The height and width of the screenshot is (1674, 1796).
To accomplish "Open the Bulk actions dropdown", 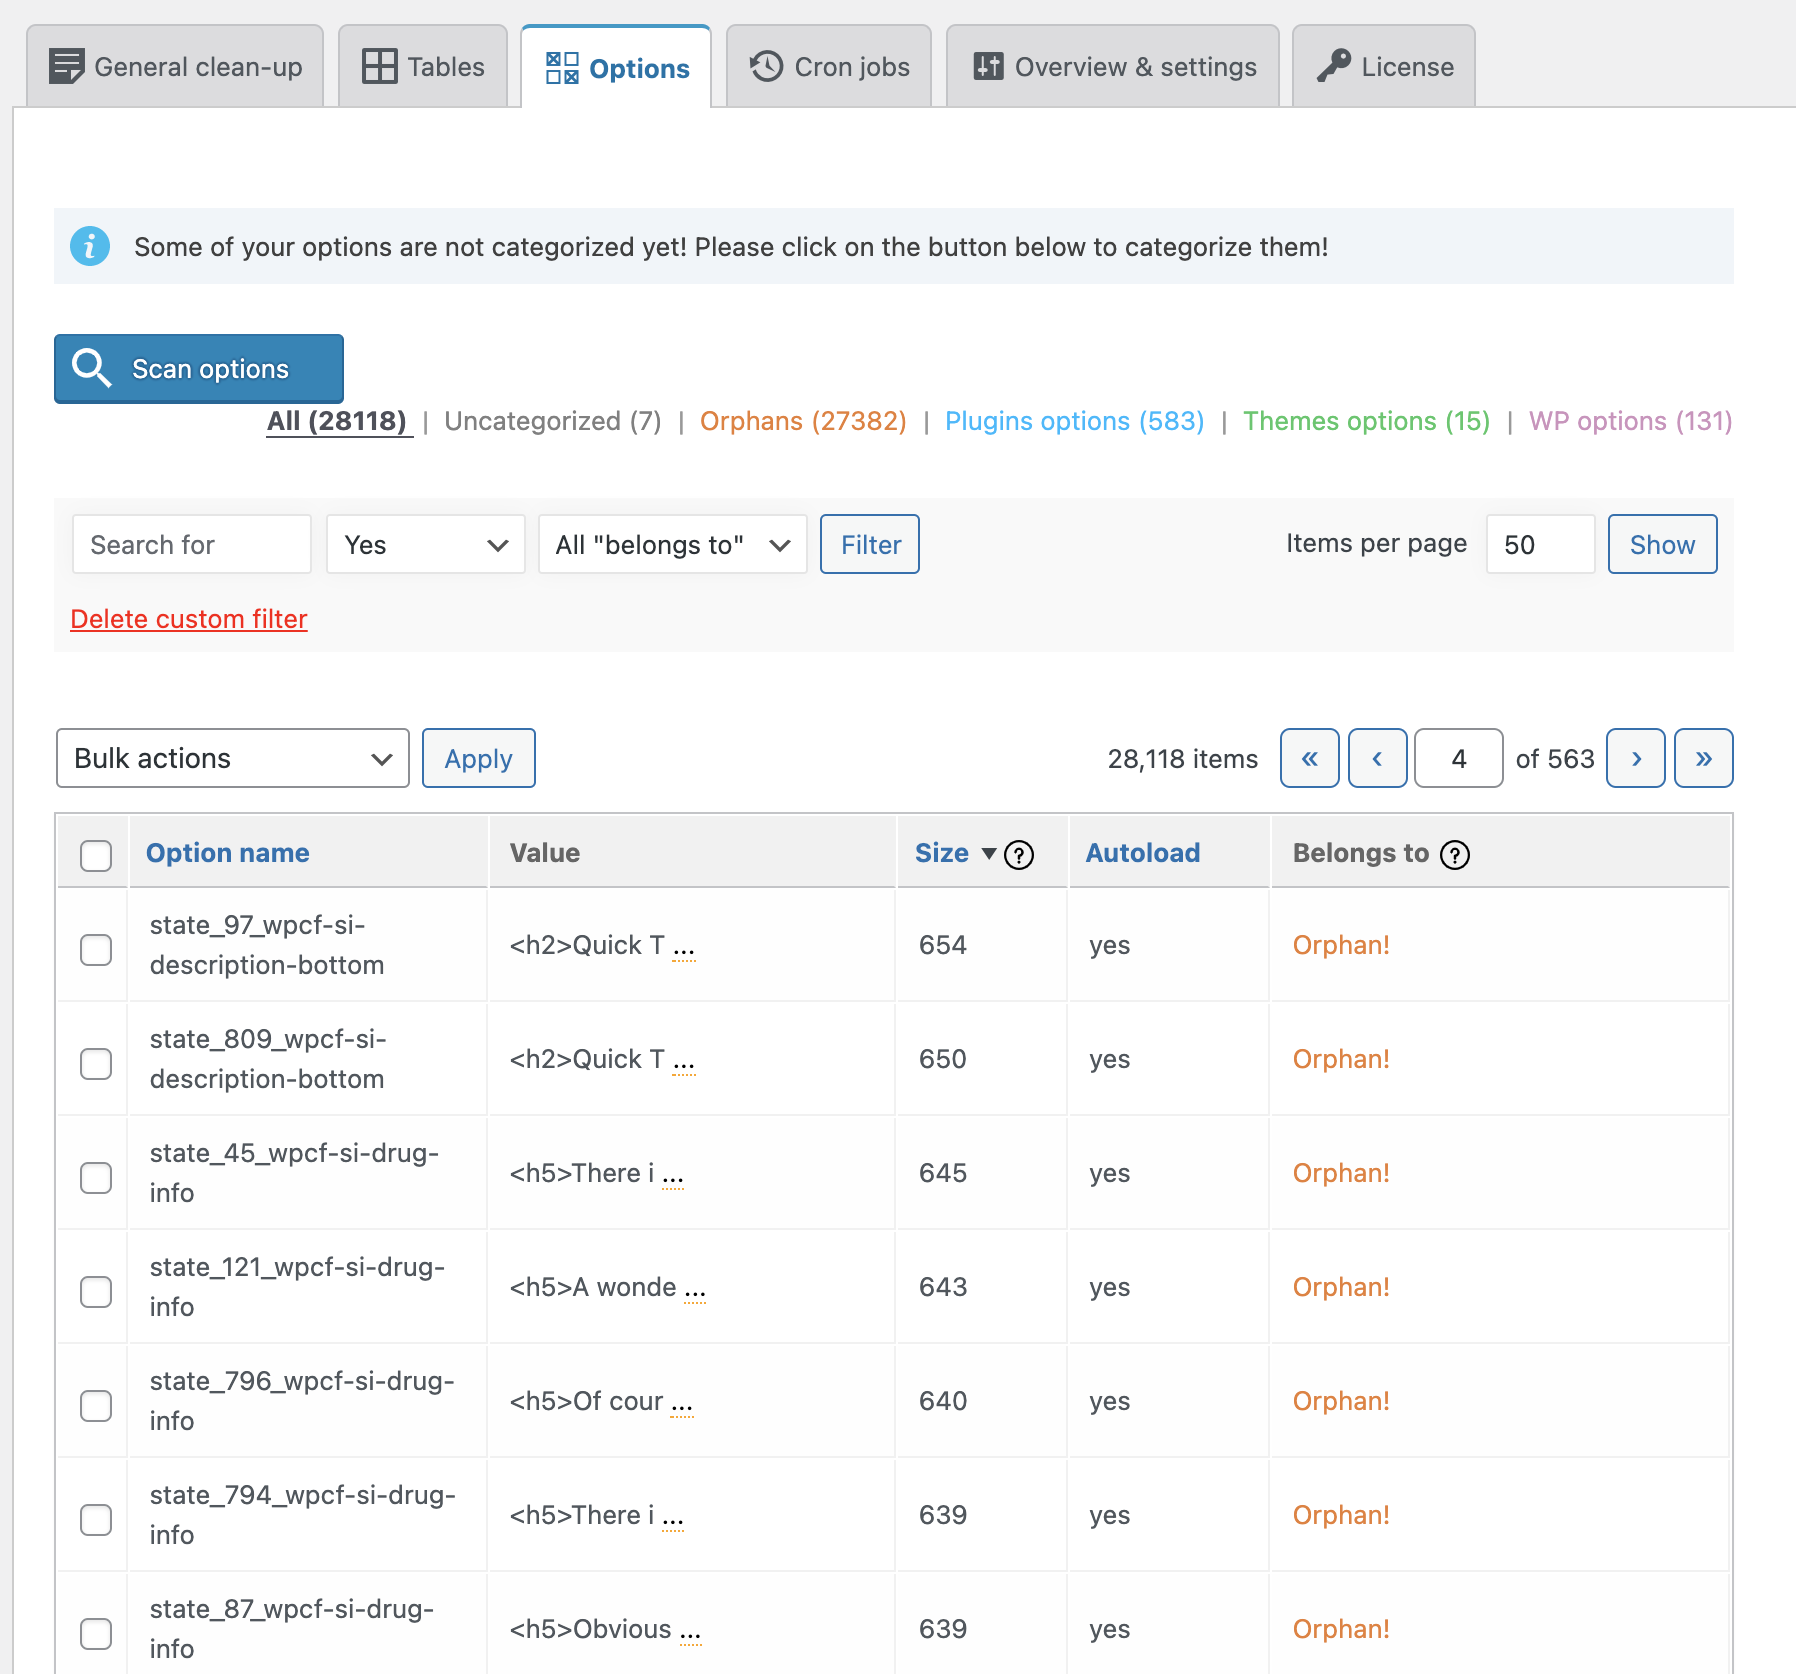I will click(x=233, y=758).
